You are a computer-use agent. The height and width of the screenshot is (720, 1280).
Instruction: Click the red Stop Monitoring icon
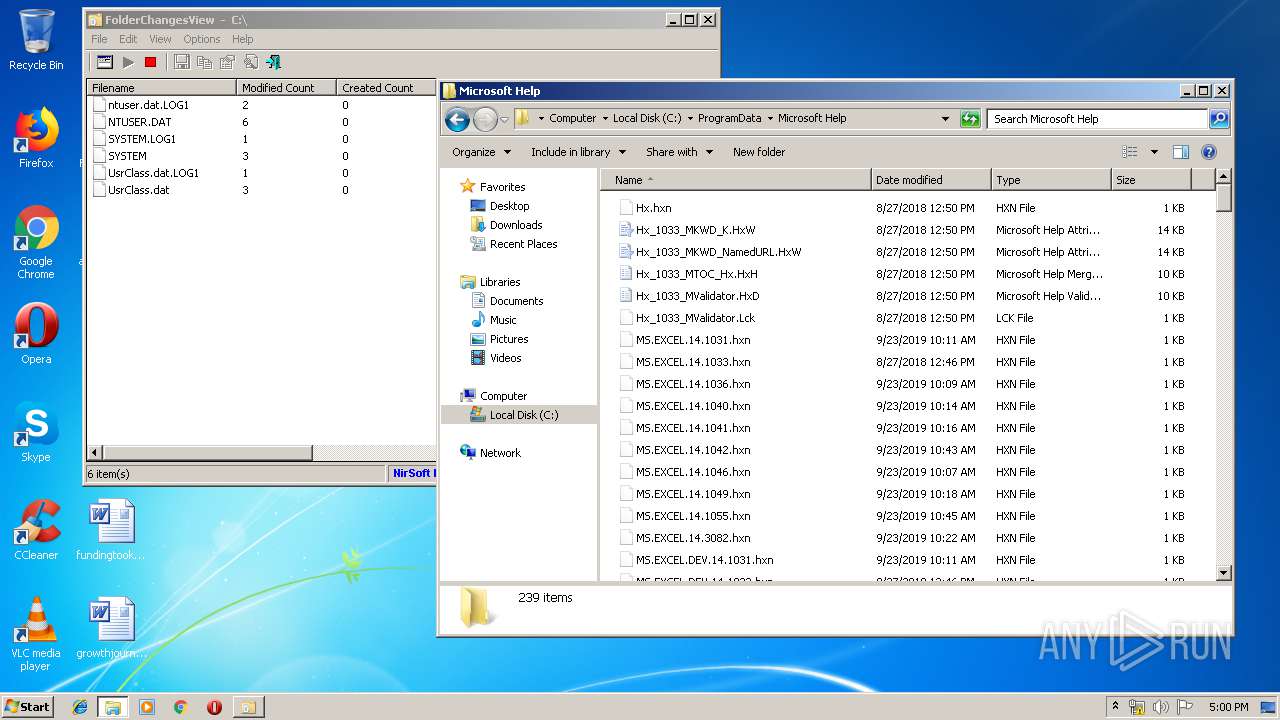(x=150, y=62)
